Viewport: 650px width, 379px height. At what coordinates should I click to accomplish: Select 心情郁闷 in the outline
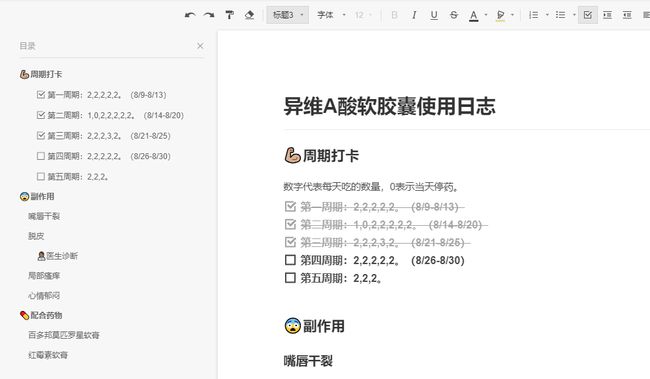[44, 296]
